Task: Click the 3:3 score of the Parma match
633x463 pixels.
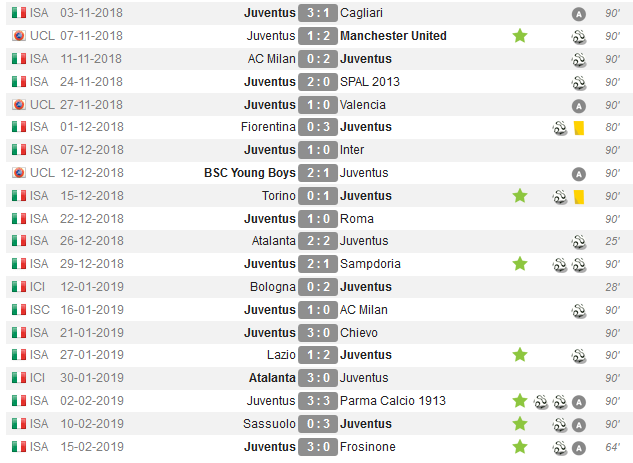Action: click(x=317, y=401)
